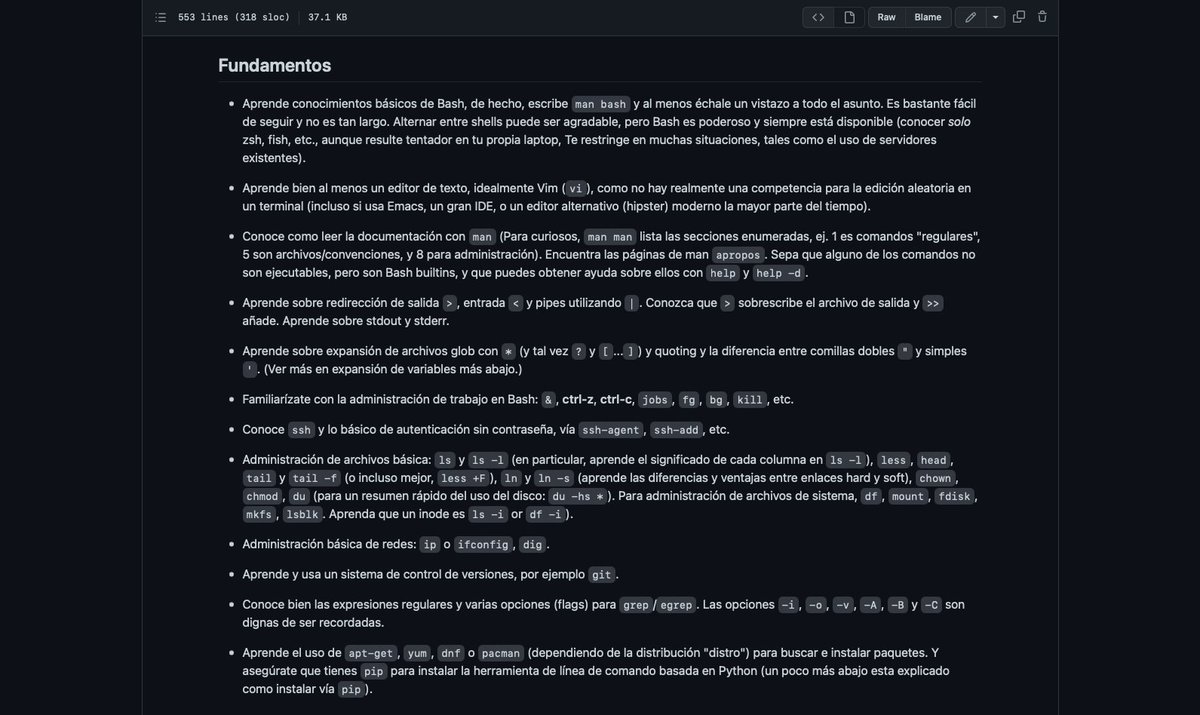
Task: Click the "mount" code snippet
Action: (x=908, y=496)
